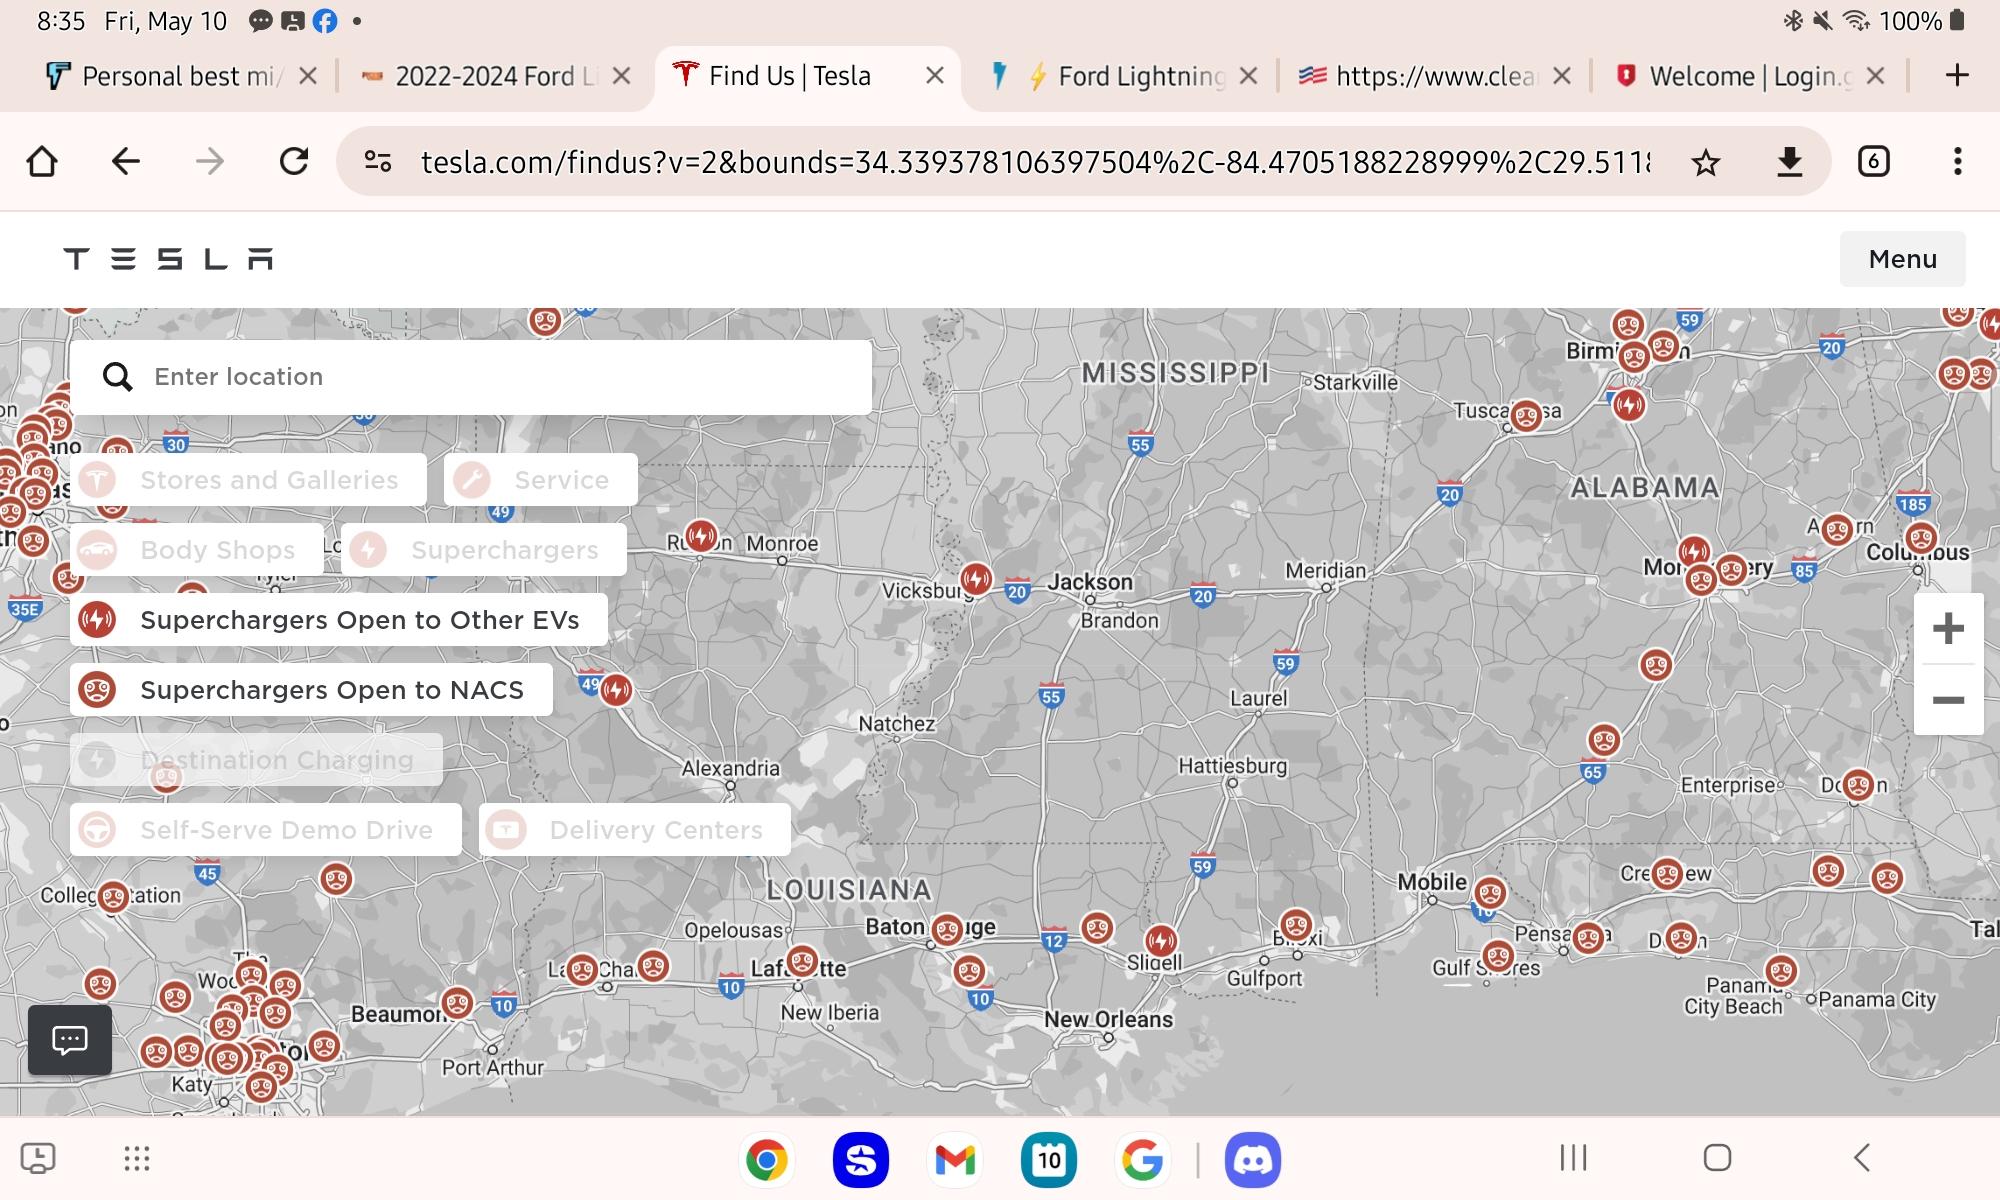Click the Destination Charging icon

pyautogui.click(x=97, y=759)
